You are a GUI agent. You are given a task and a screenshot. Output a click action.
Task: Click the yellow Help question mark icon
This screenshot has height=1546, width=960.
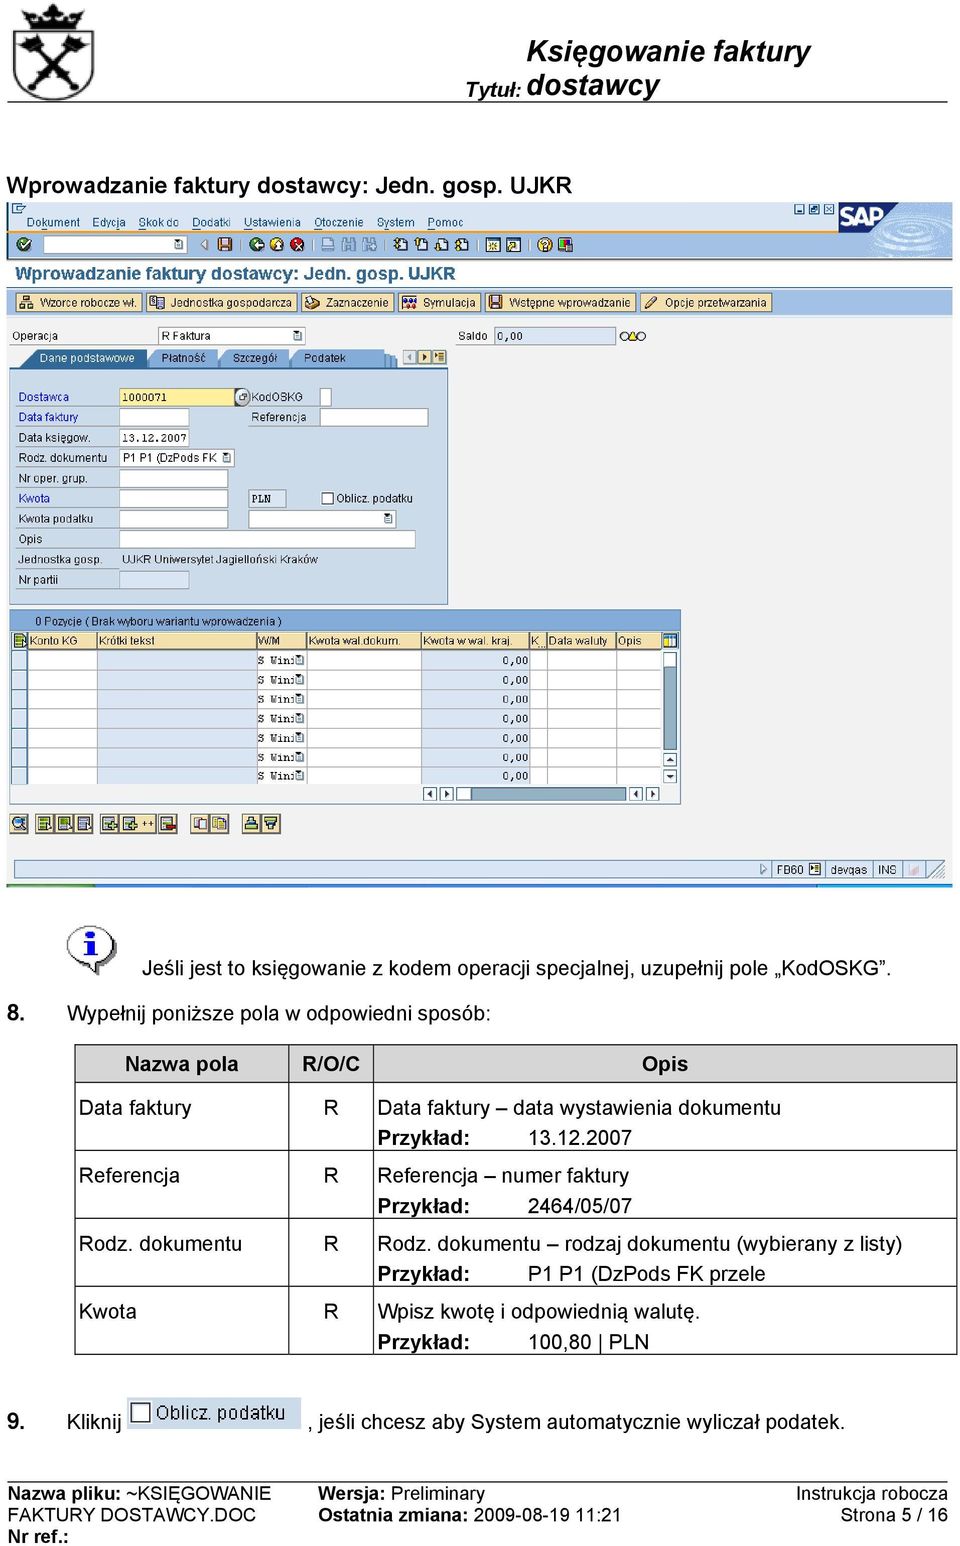(x=545, y=244)
